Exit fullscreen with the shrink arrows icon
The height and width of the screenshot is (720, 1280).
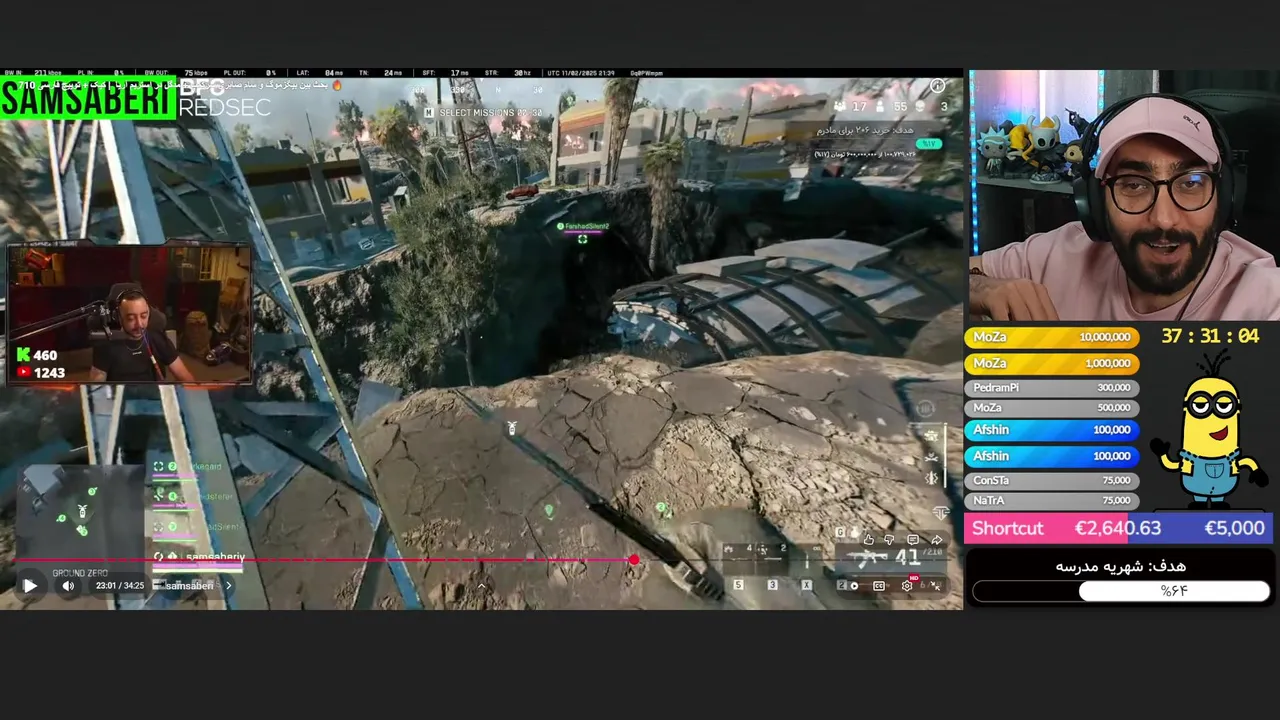click(935, 586)
